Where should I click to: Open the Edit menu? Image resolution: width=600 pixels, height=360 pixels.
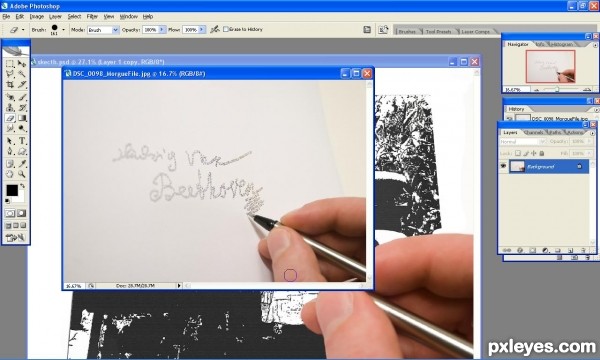tap(20, 16)
